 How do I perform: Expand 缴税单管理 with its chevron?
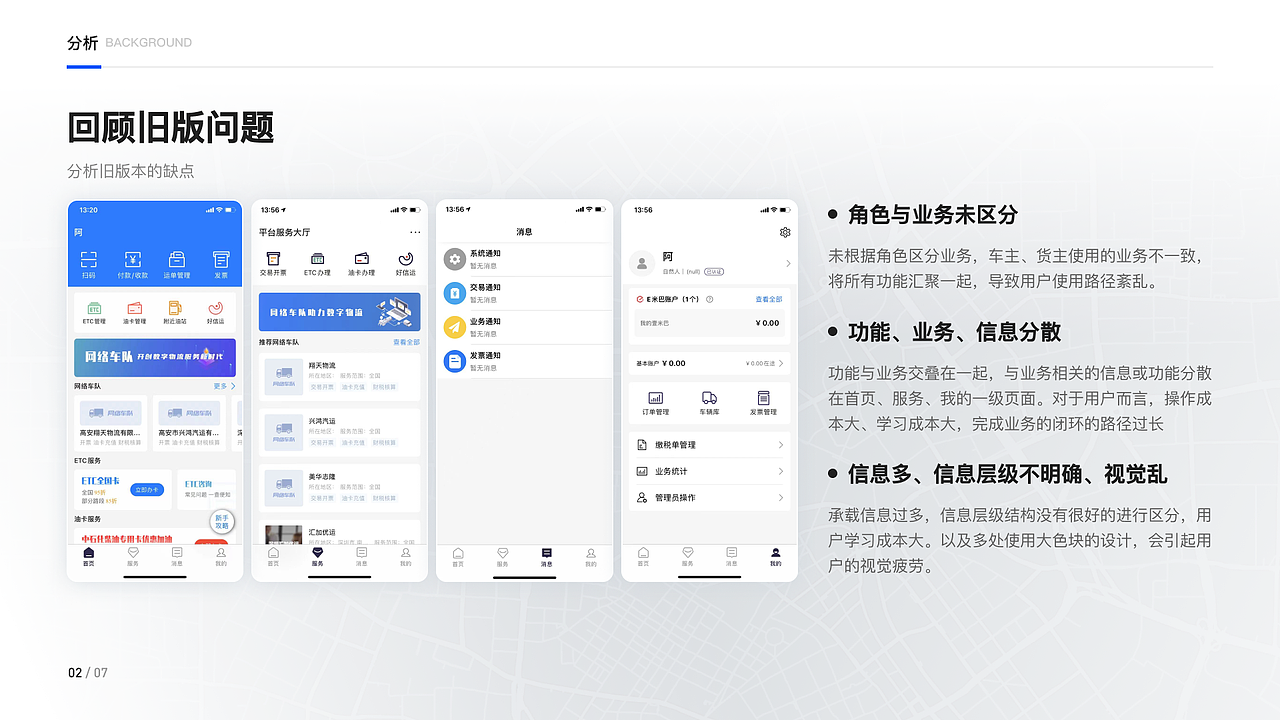(x=780, y=444)
